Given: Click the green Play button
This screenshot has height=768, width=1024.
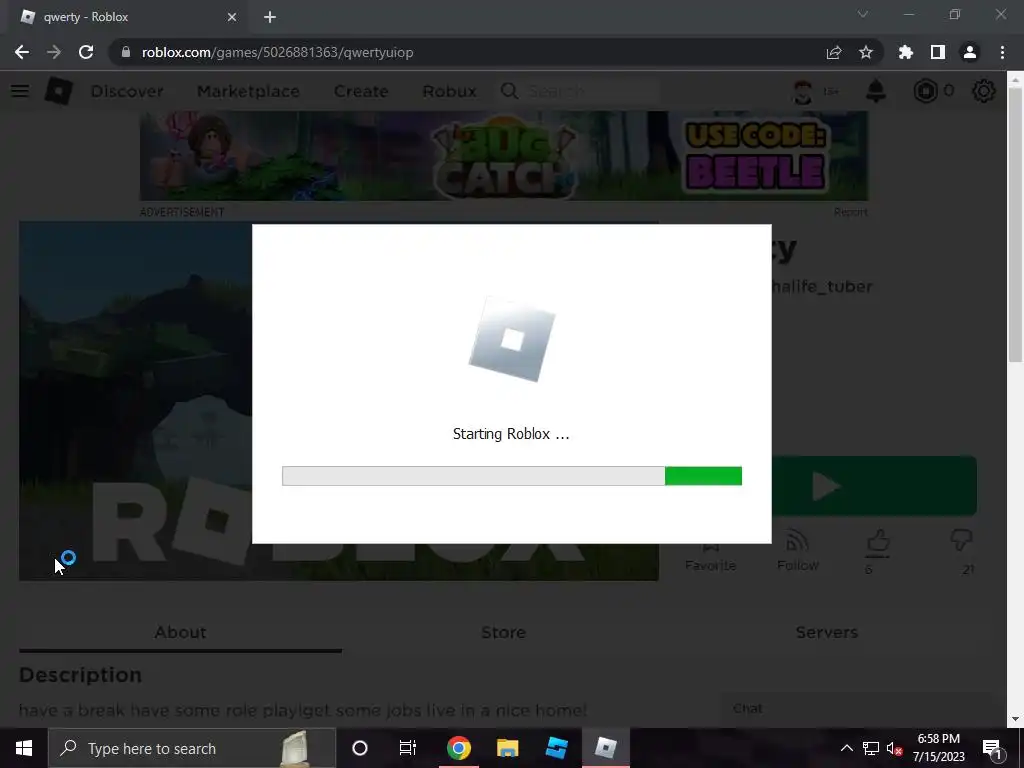Looking at the screenshot, I should tap(874, 486).
